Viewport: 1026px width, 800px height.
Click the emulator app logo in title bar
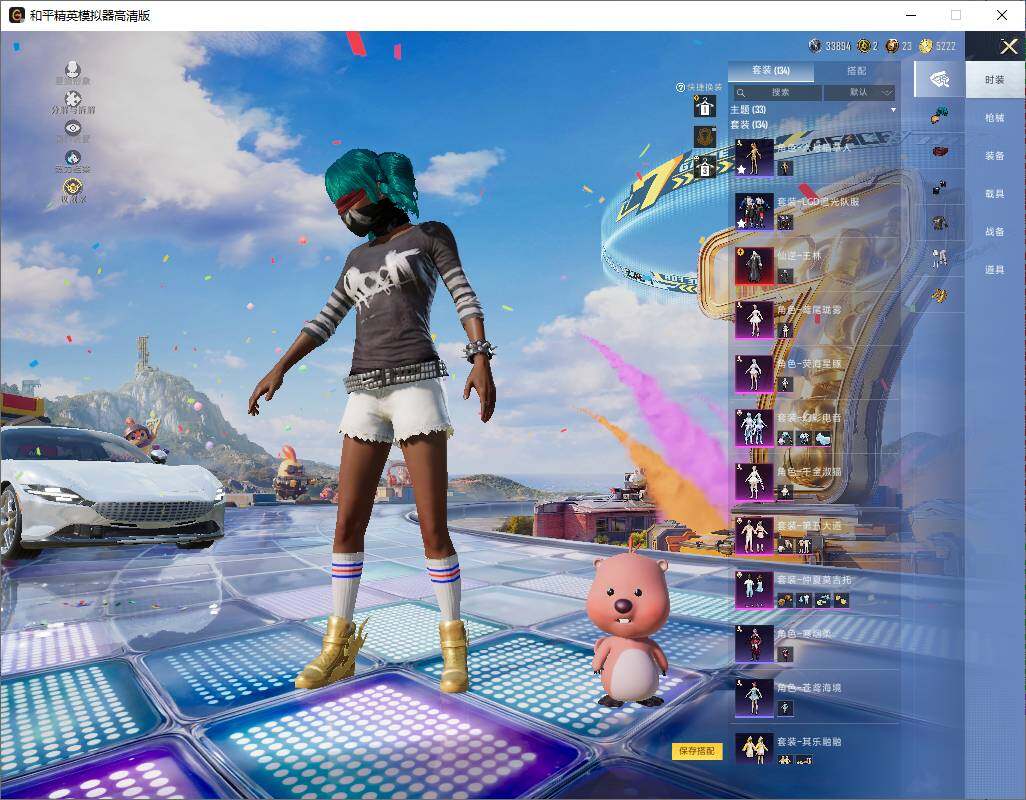point(16,14)
